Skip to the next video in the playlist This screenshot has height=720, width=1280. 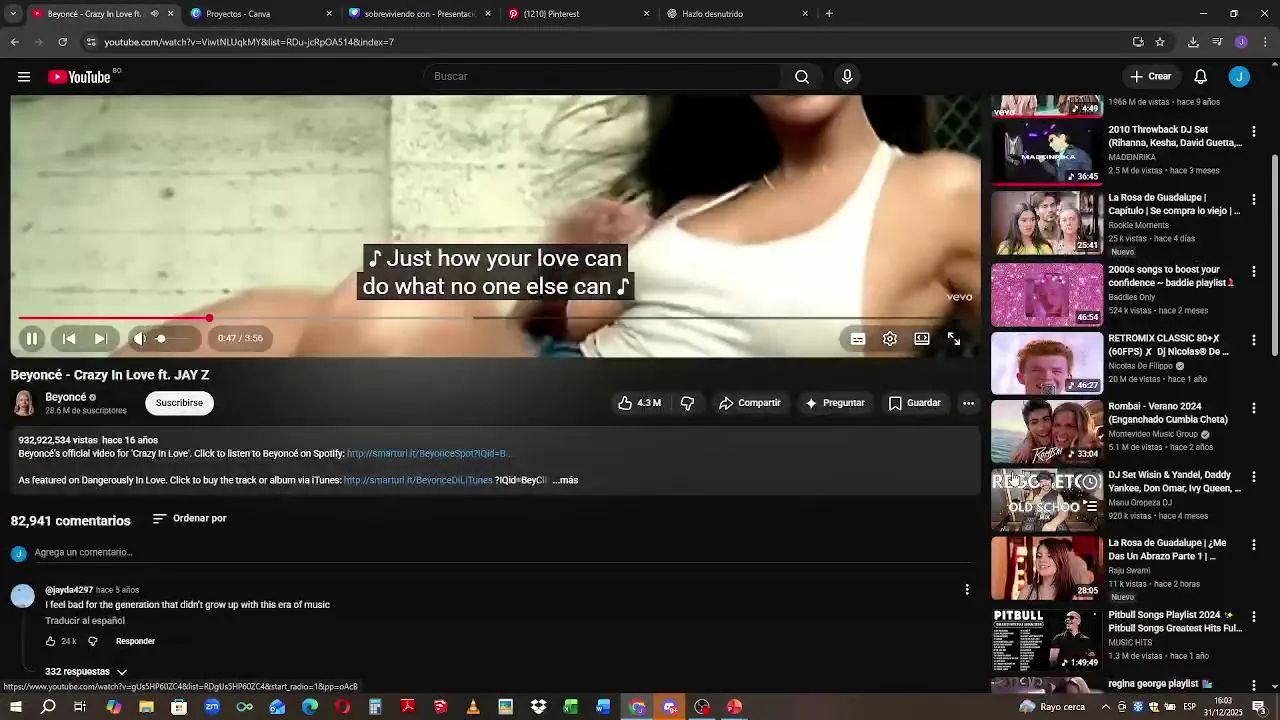click(x=101, y=339)
